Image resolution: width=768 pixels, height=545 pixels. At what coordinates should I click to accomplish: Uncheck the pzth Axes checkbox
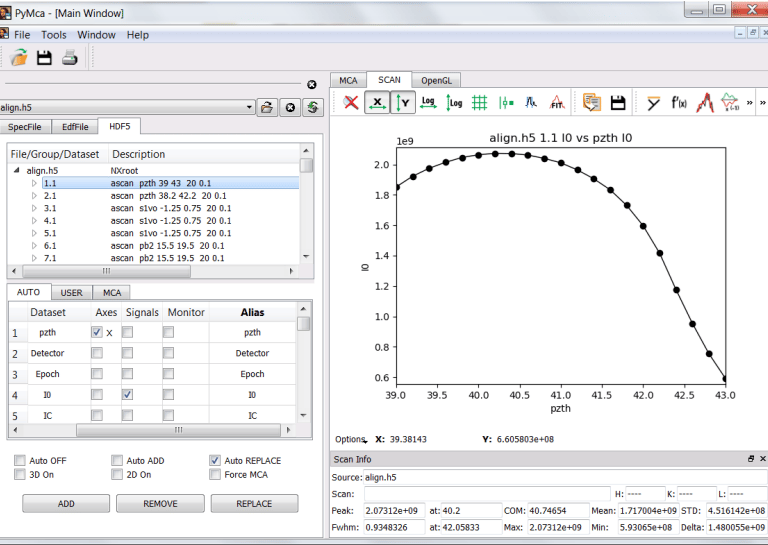(x=97, y=332)
